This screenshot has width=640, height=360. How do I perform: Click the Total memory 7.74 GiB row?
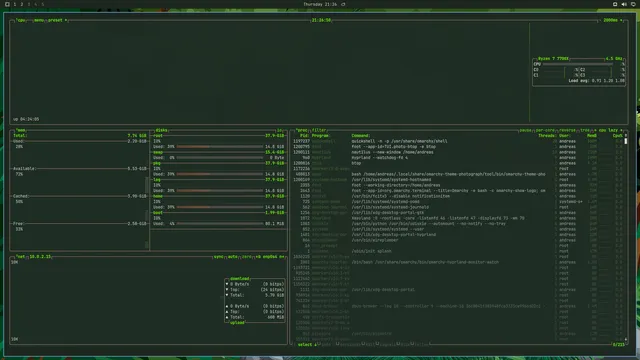tap(80, 136)
